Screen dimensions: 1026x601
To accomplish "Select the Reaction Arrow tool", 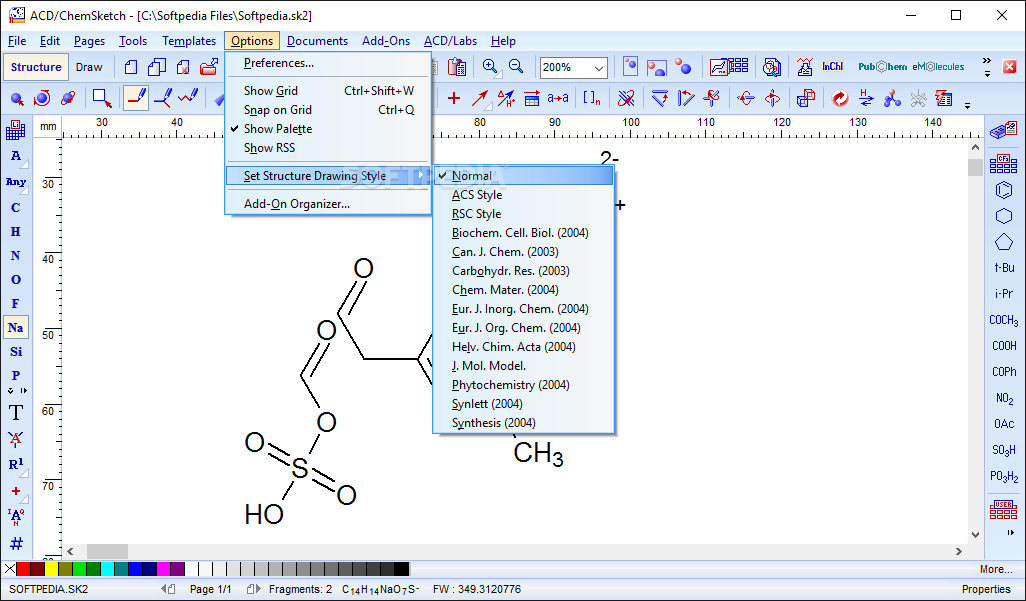I will pos(480,99).
